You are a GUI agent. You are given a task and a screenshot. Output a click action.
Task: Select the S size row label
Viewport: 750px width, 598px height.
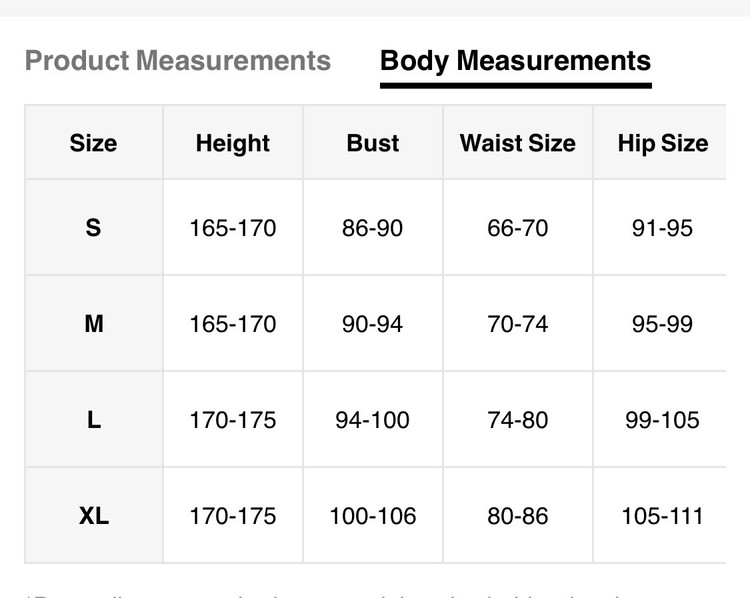pos(93,228)
